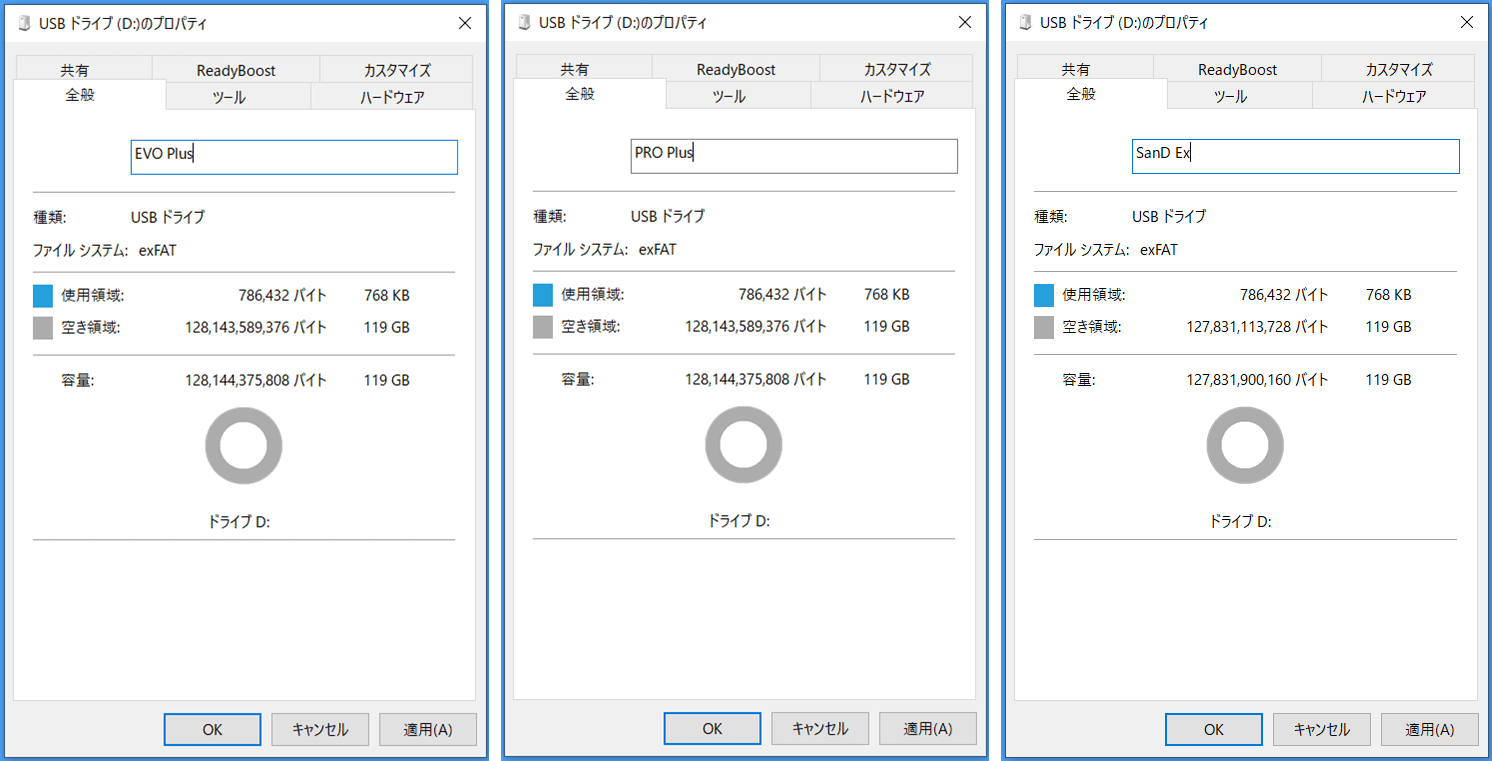Confirm with OK in EVO Plus window
Viewport: 1492px width, 761px height.
[212, 730]
